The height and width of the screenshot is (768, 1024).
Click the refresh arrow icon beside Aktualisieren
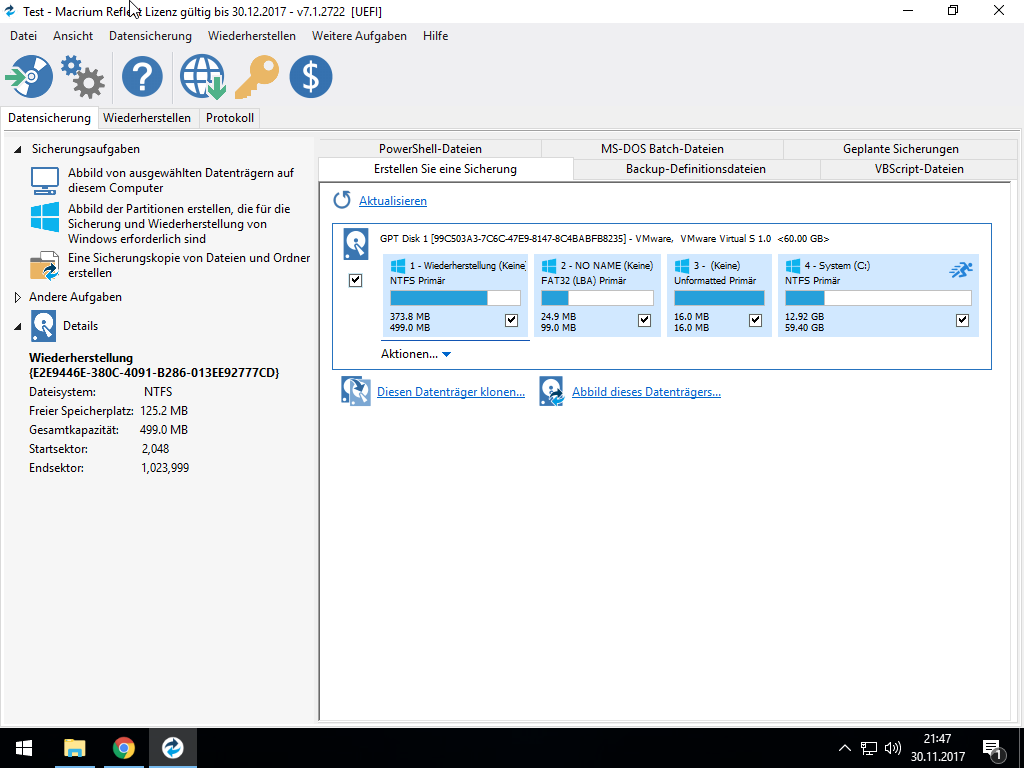(x=342, y=200)
